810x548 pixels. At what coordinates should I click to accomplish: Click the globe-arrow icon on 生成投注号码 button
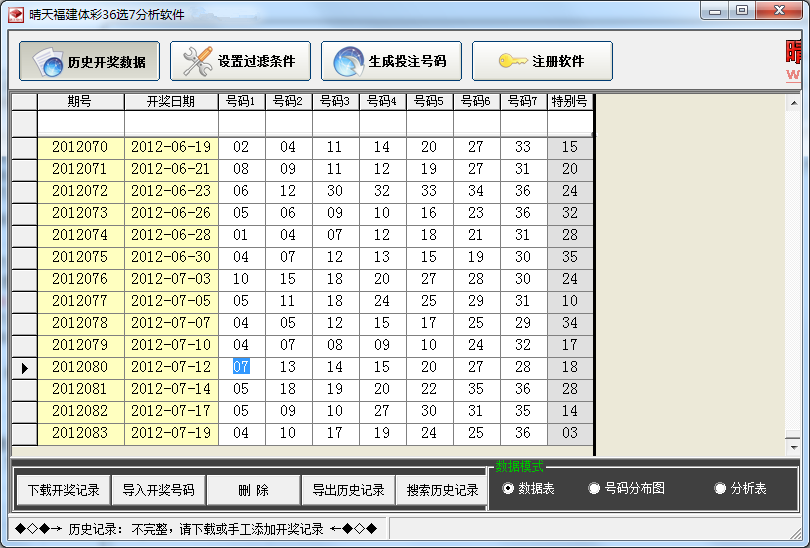click(x=348, y=61)
